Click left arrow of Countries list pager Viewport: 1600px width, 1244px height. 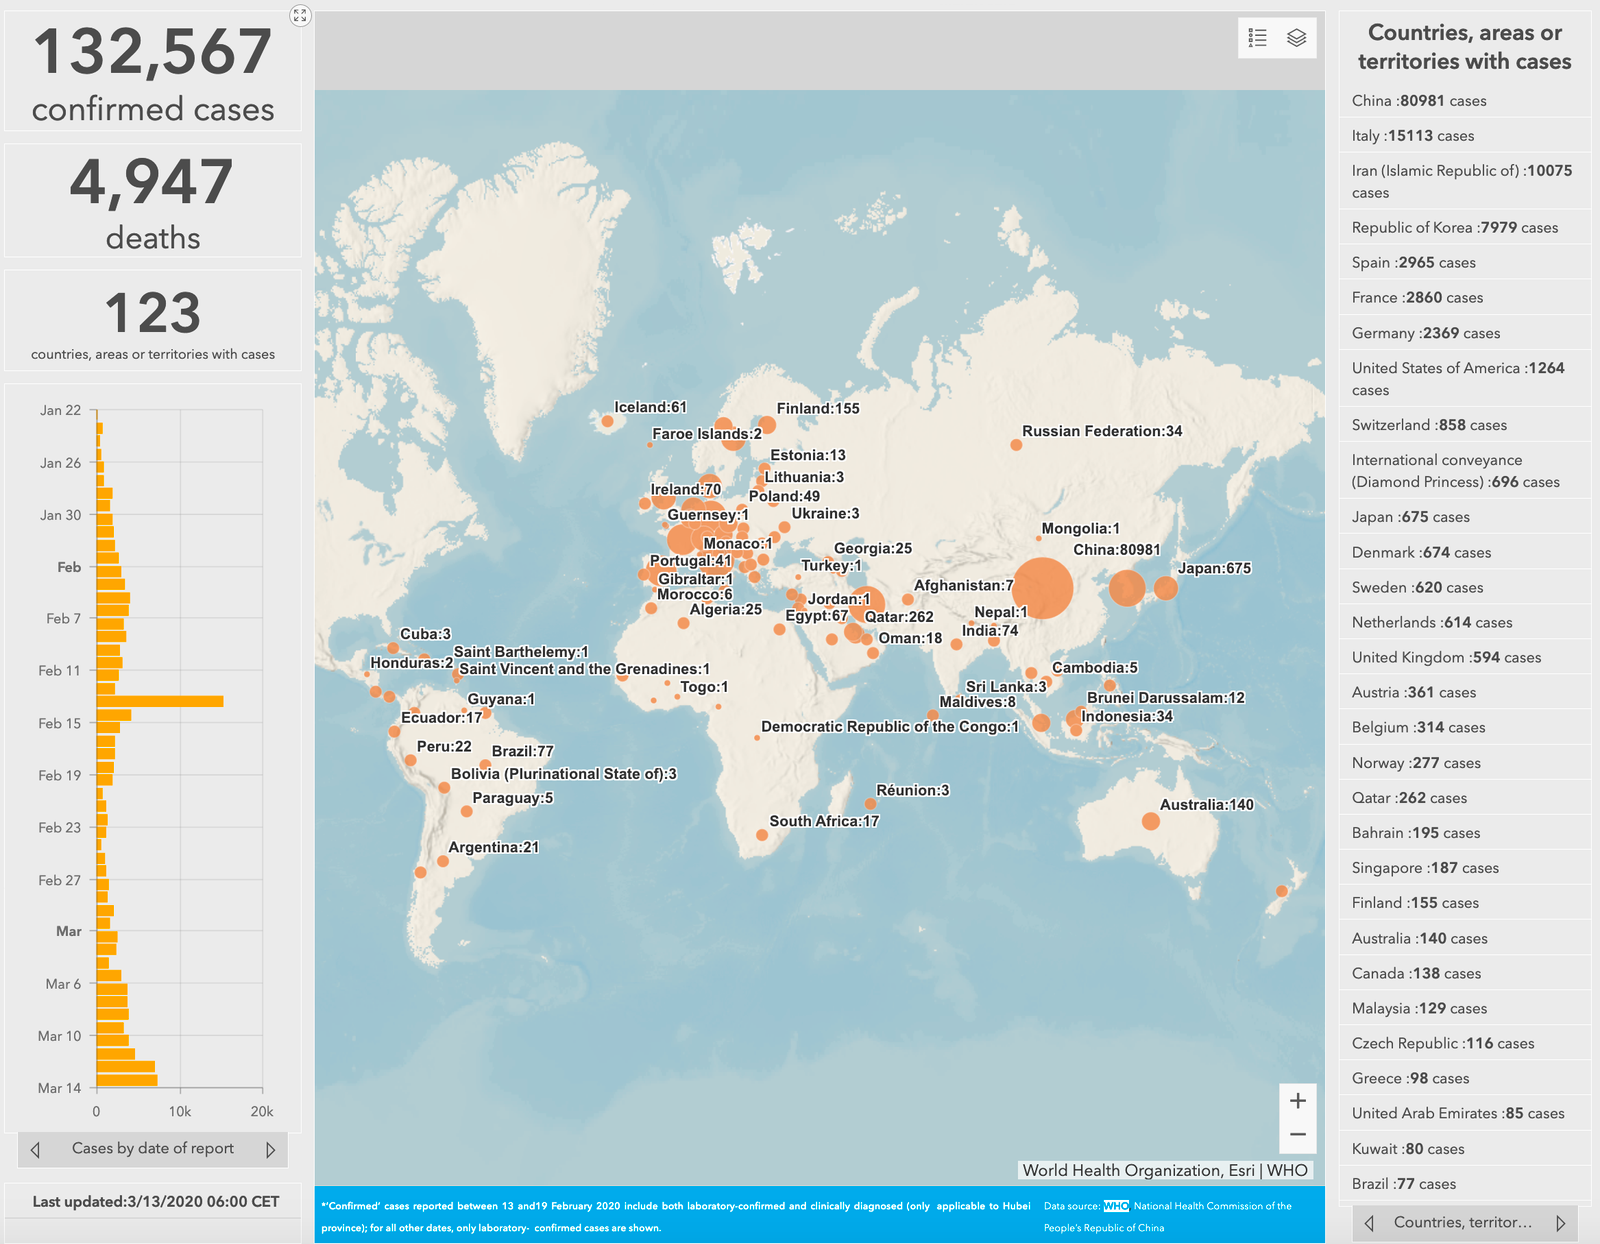click(1369, 1223)
